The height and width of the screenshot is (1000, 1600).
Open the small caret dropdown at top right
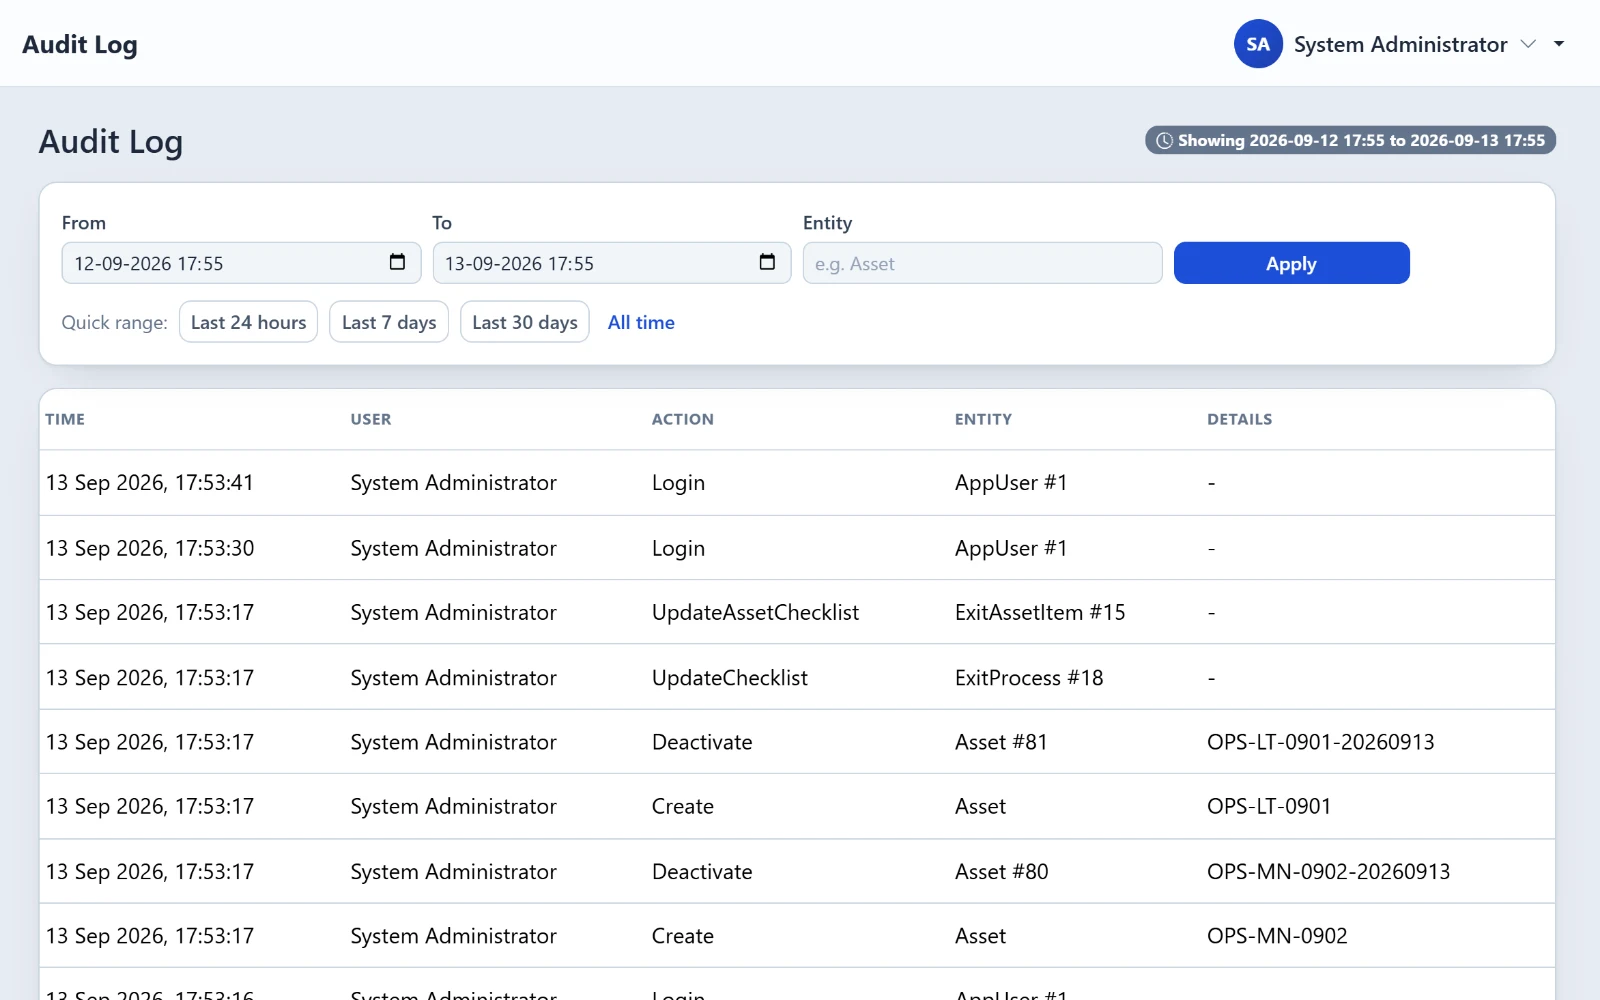coord(1559,44)
